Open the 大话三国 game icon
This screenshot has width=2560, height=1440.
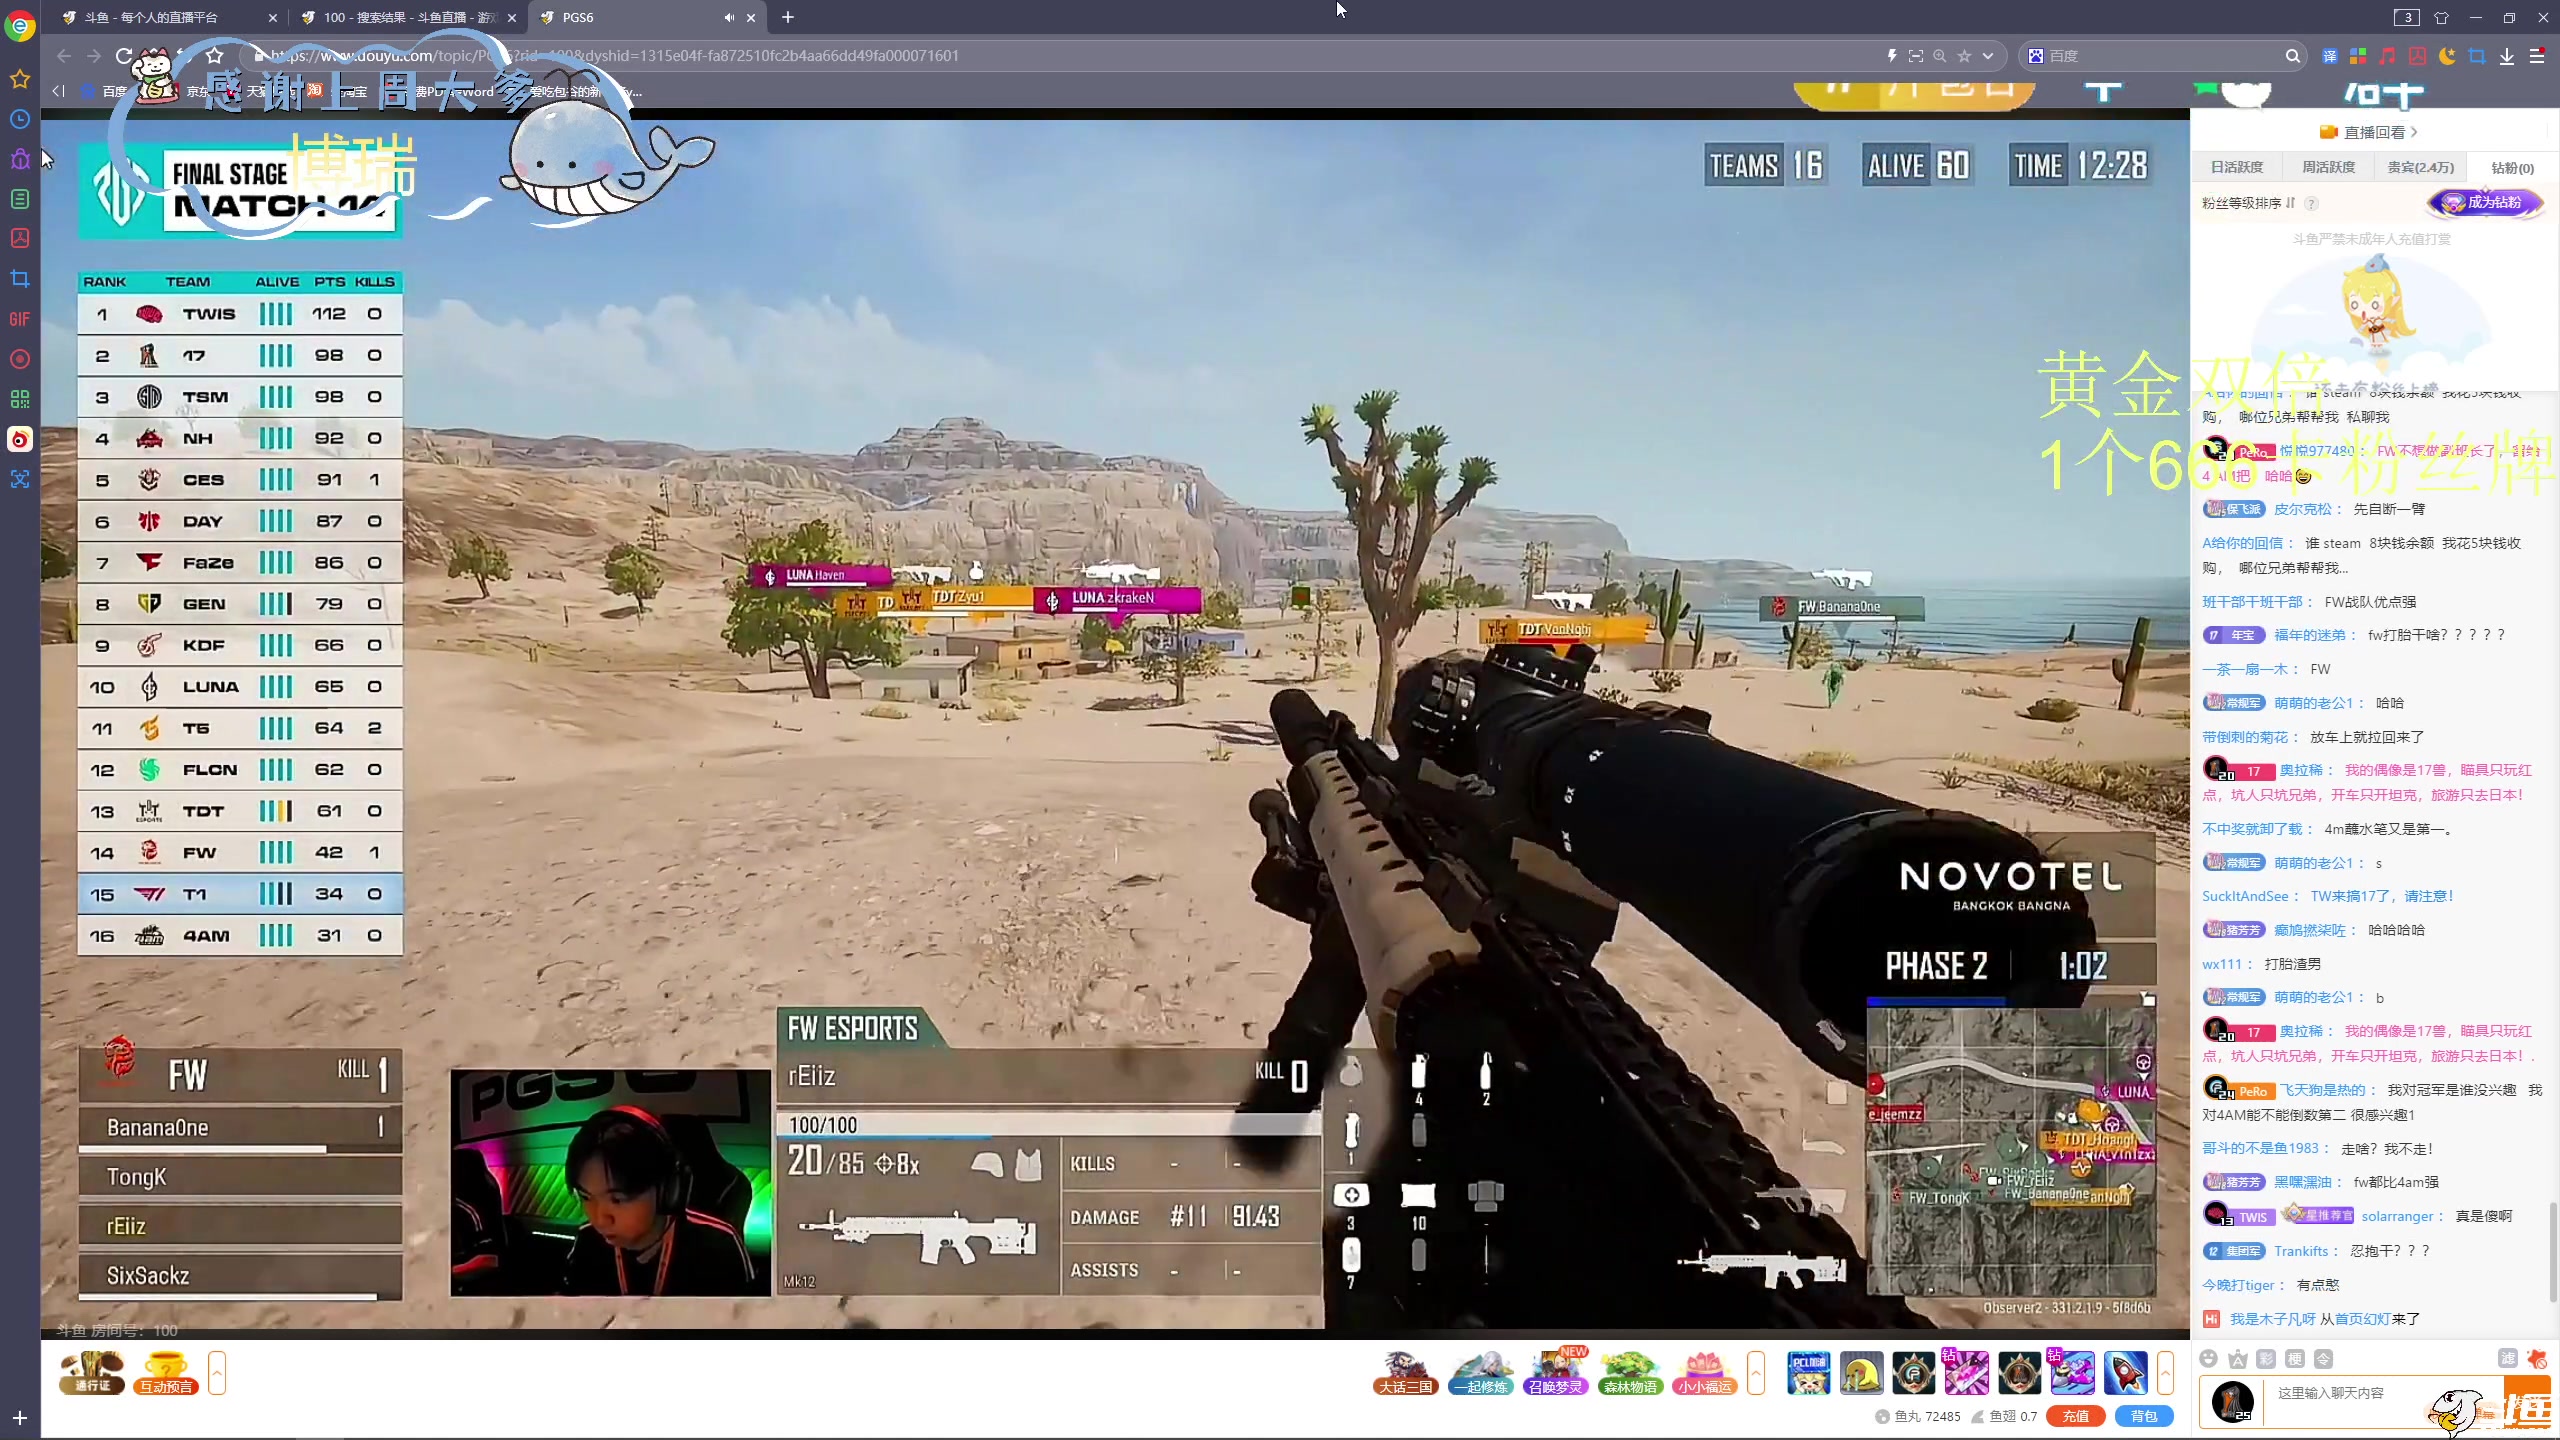(1406, 1372)
